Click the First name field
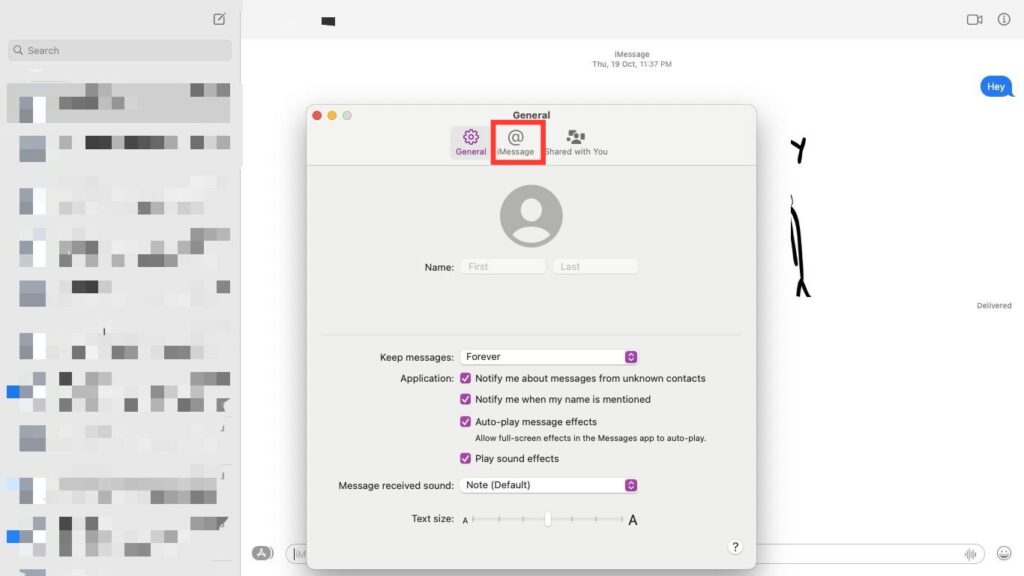Screen dimensions: 1024x576 503,266
